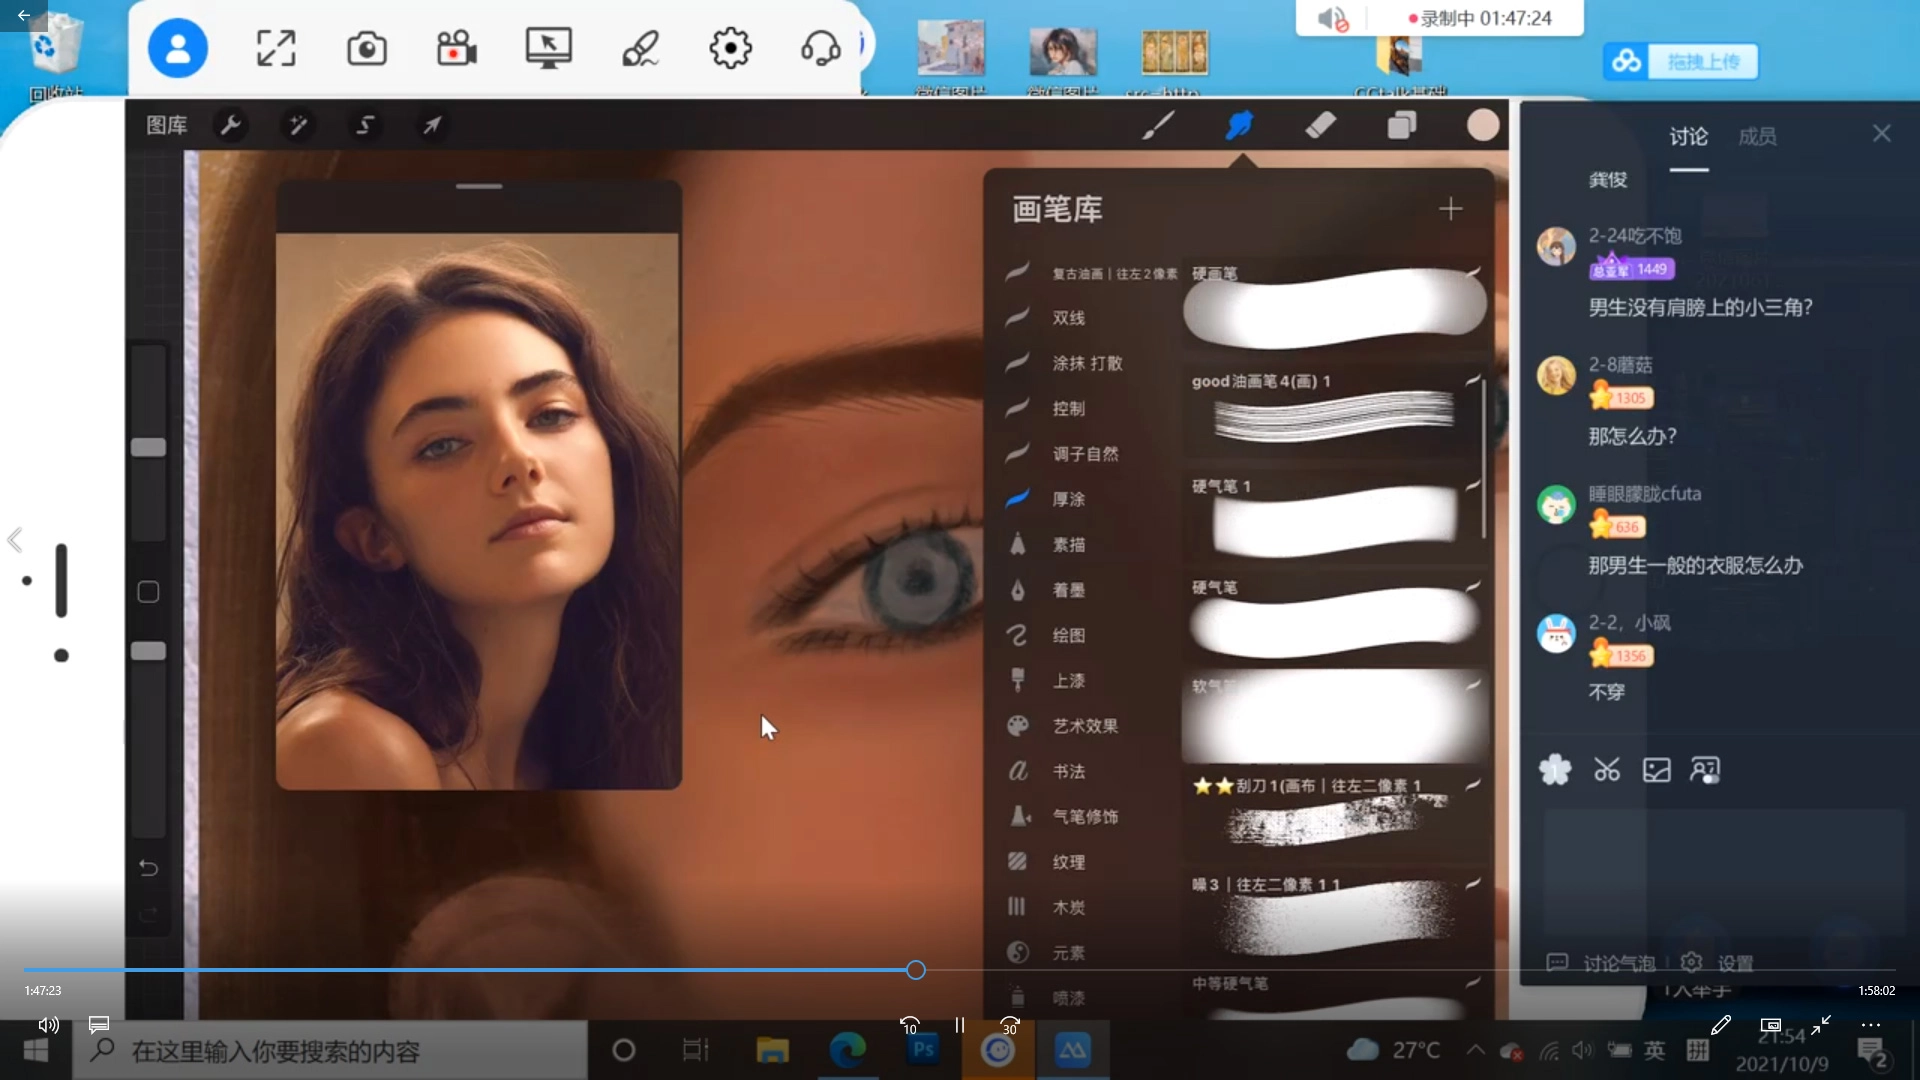Open the active color circle swatch

point(1482,125)
